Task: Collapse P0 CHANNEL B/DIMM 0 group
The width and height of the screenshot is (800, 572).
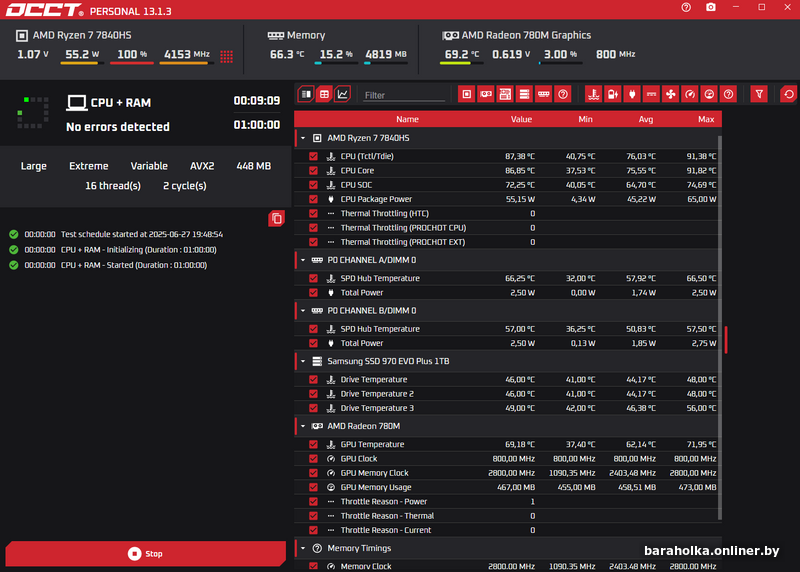Action: 303,311
